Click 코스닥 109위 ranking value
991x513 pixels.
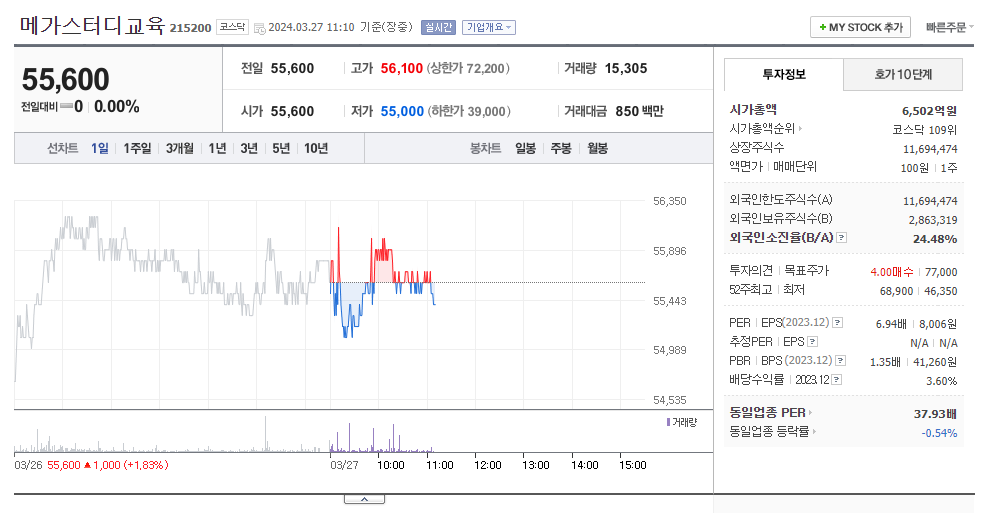924,130
